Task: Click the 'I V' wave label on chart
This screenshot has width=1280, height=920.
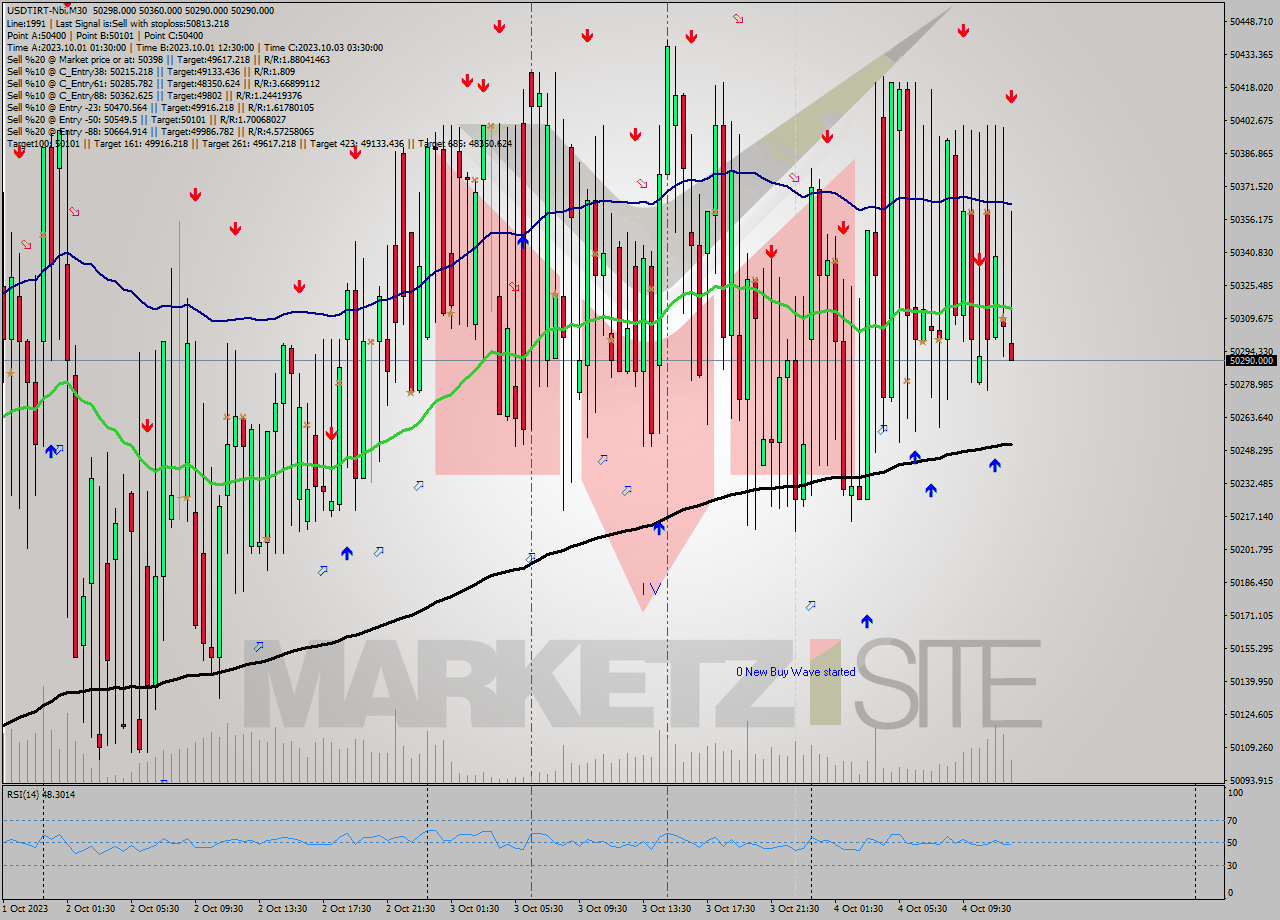Action: [x=651, y=588]
